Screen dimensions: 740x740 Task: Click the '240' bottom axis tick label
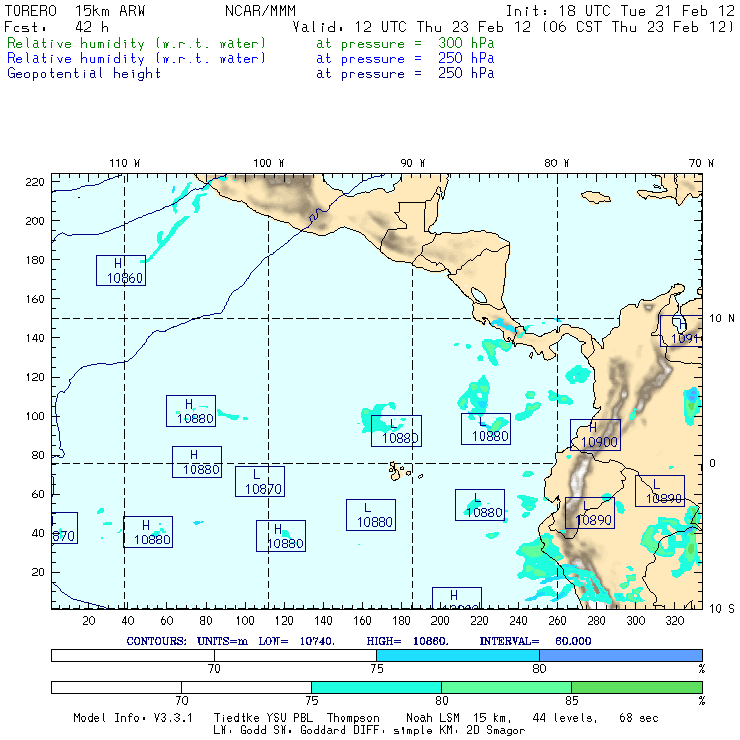[518, 621]
